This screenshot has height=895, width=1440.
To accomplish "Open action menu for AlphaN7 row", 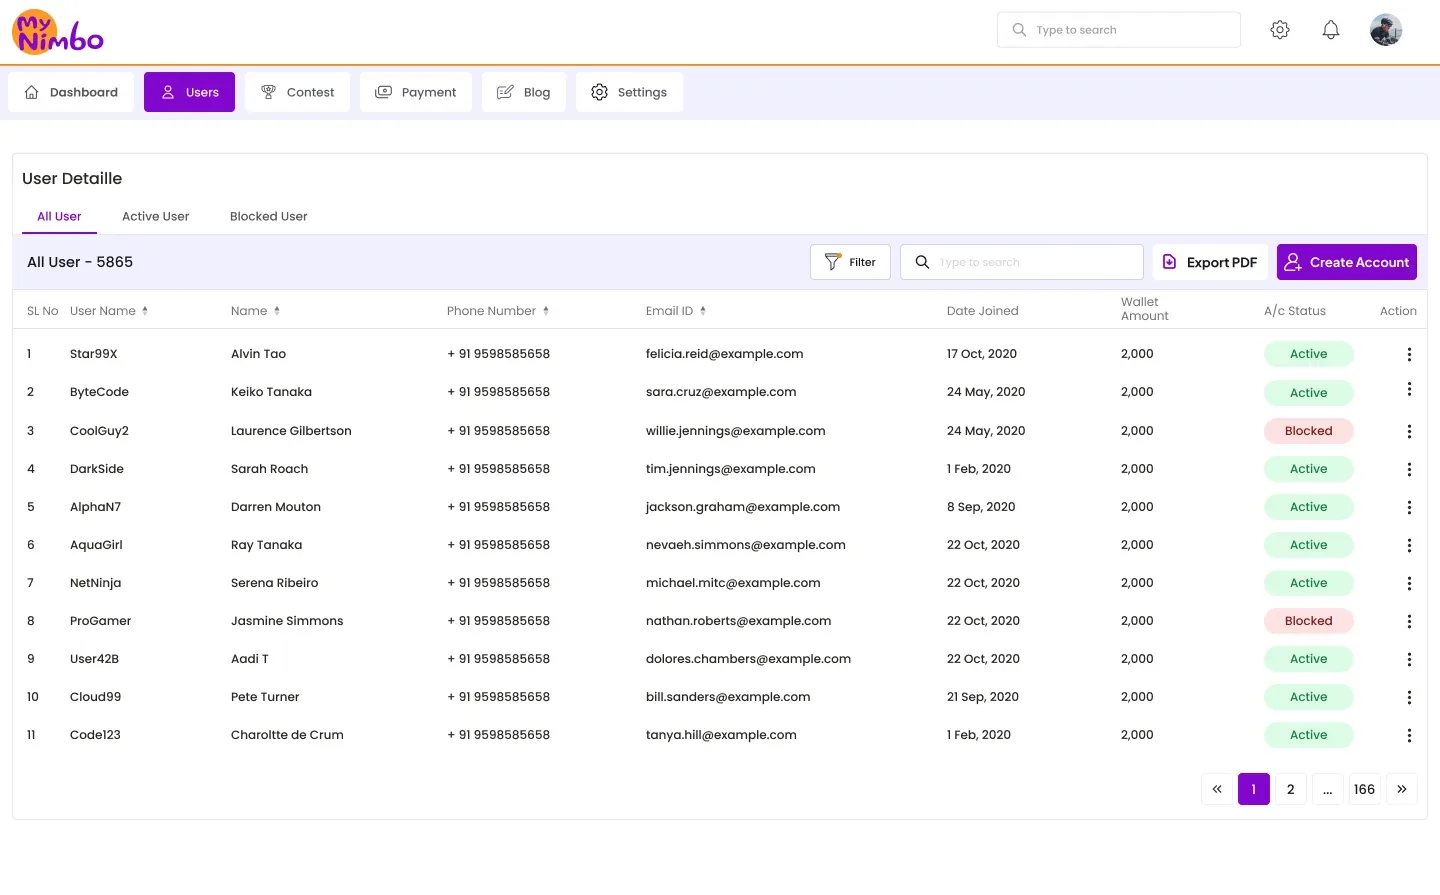I will (x=1409, y=507).
